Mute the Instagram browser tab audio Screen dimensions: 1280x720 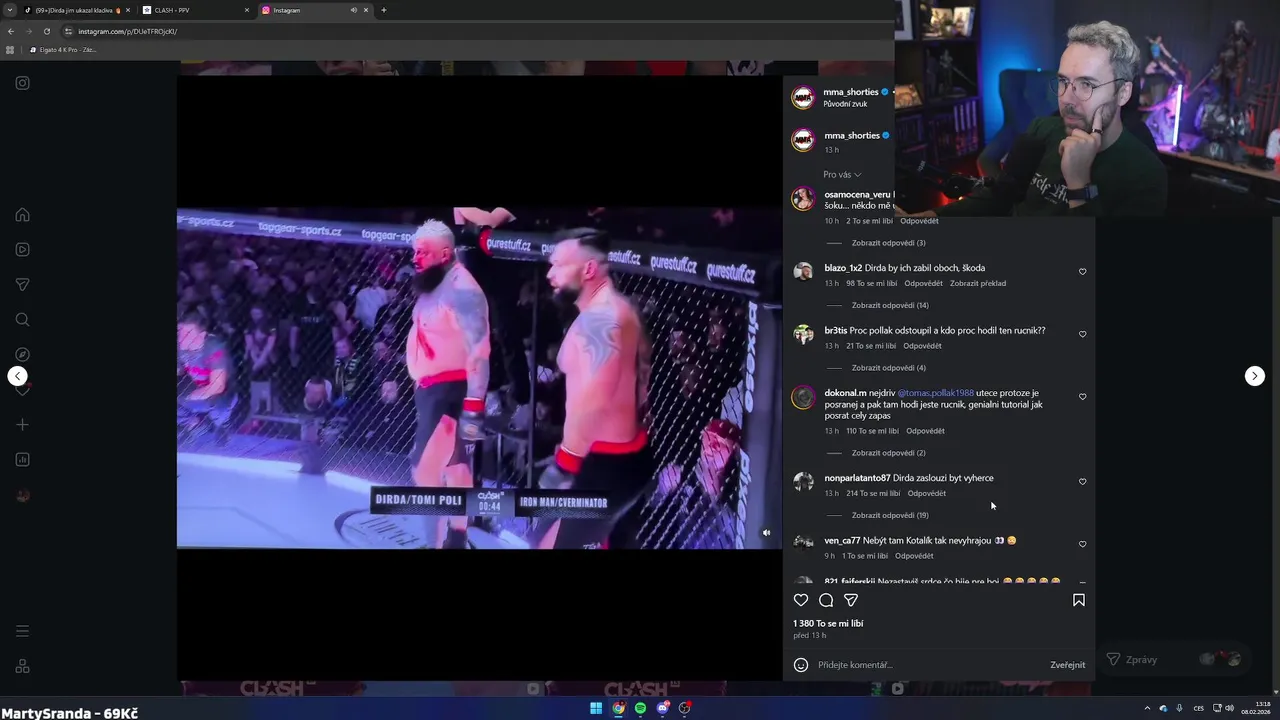[353, 10]
